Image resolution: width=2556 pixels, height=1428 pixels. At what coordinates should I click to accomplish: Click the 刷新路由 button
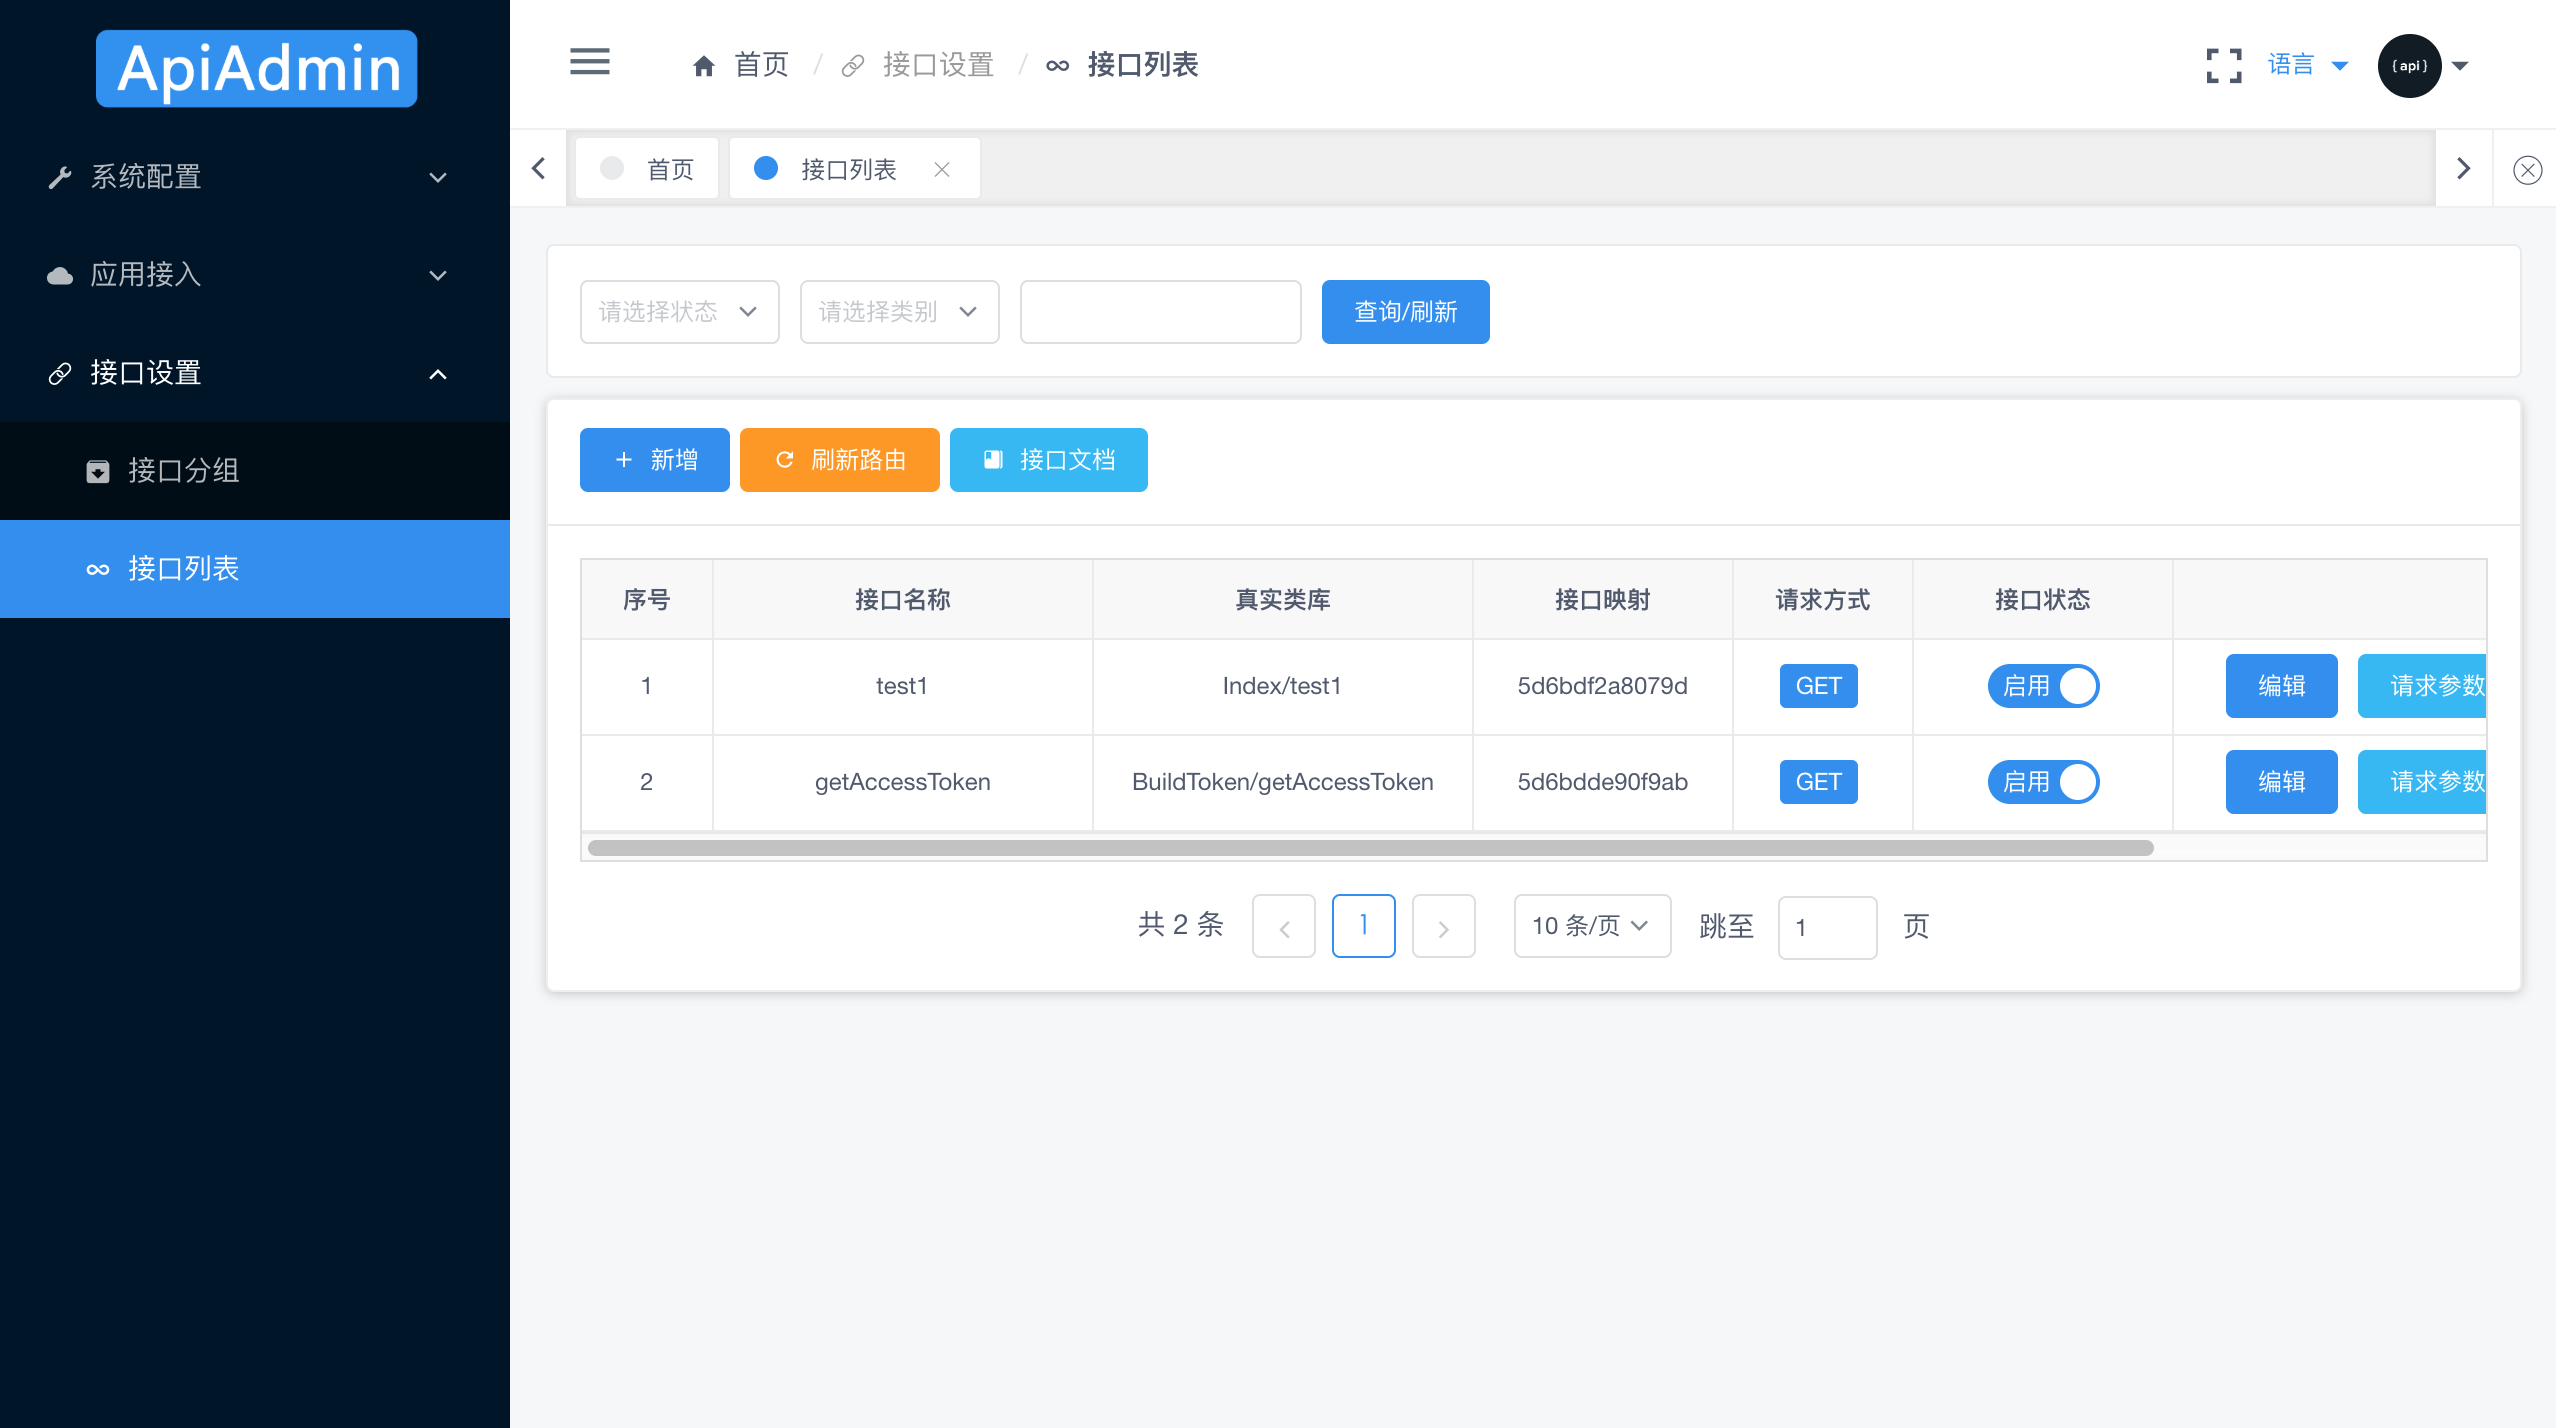click(840, 460)
